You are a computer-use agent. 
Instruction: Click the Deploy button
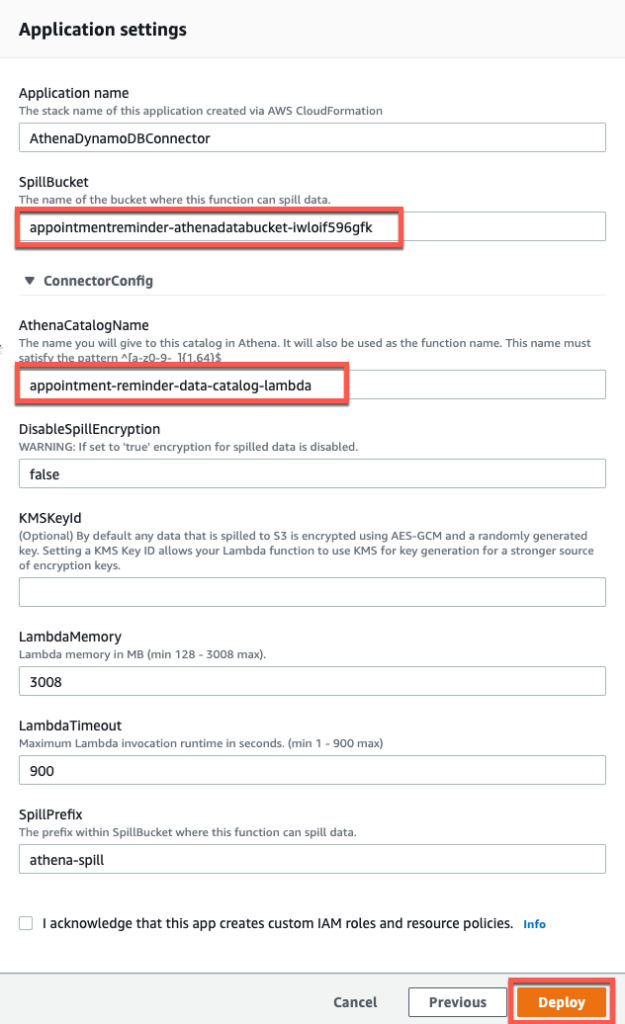click(560, 1001)
